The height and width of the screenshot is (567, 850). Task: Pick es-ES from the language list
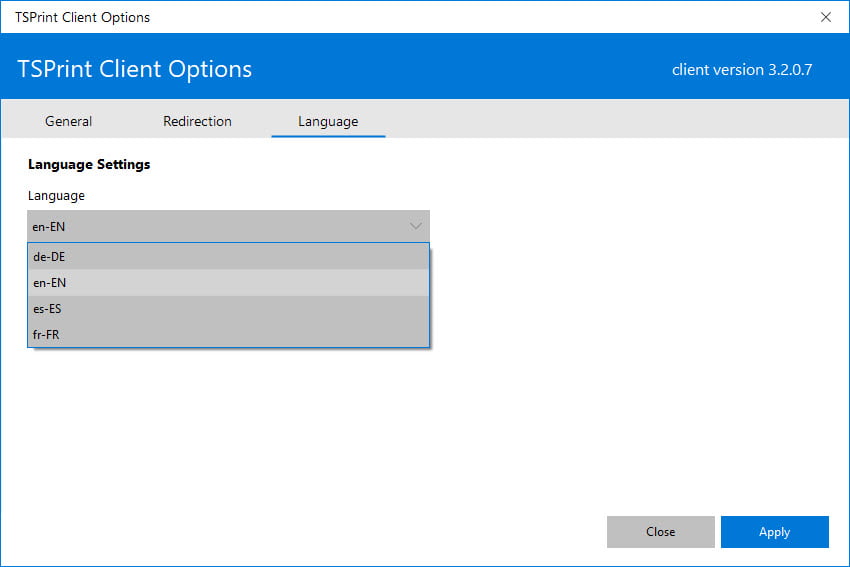pos(228,308)
